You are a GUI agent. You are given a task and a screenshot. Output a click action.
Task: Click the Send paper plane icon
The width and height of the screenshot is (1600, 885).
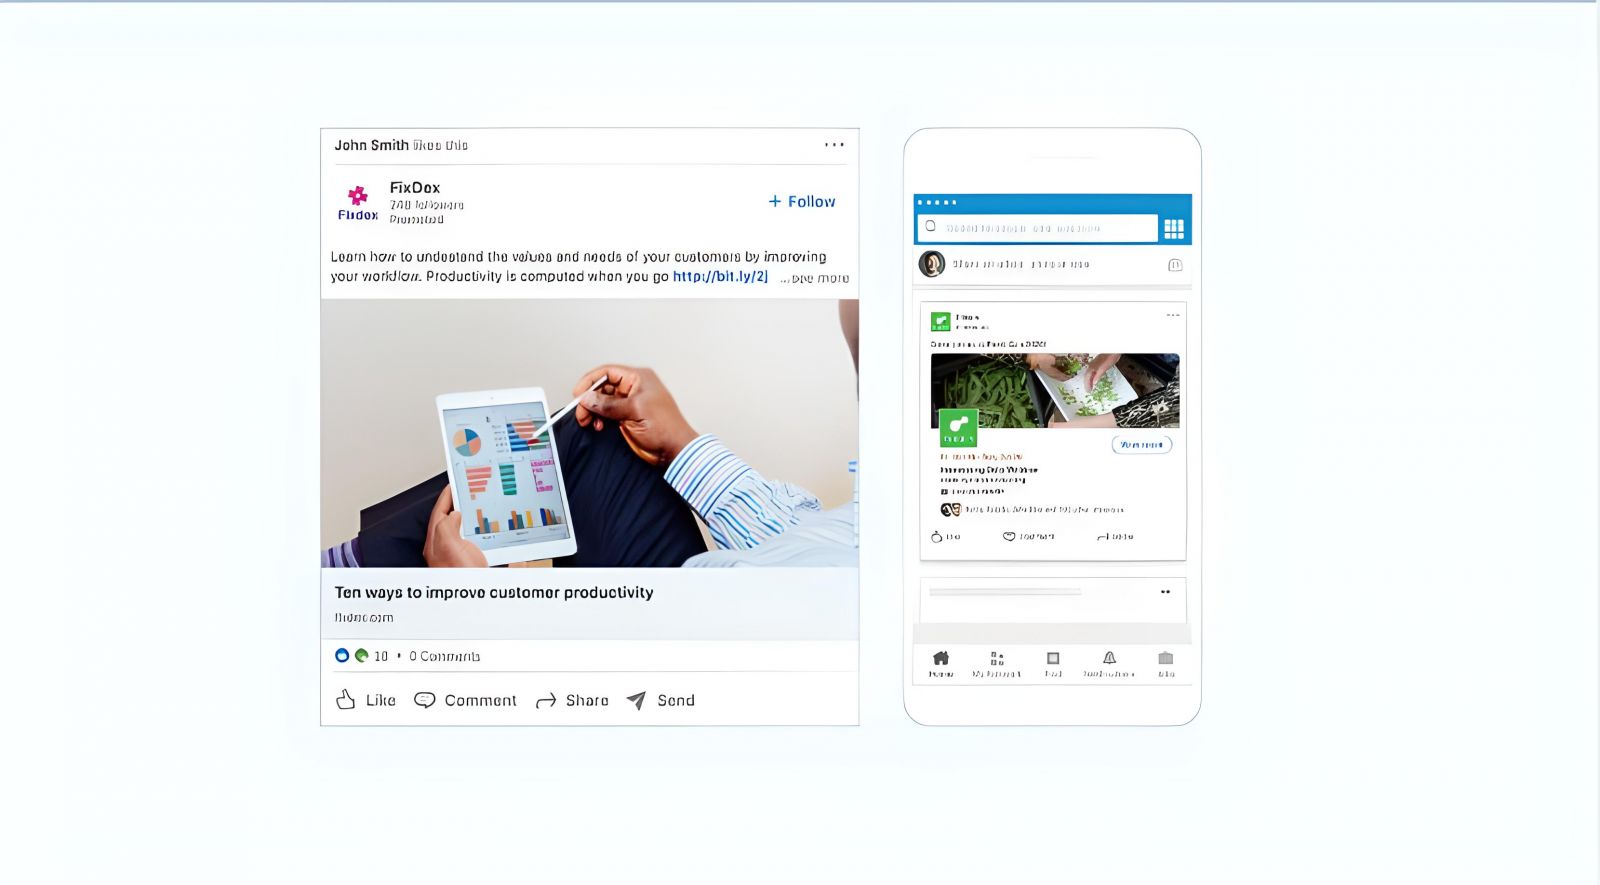click(636, 700)
